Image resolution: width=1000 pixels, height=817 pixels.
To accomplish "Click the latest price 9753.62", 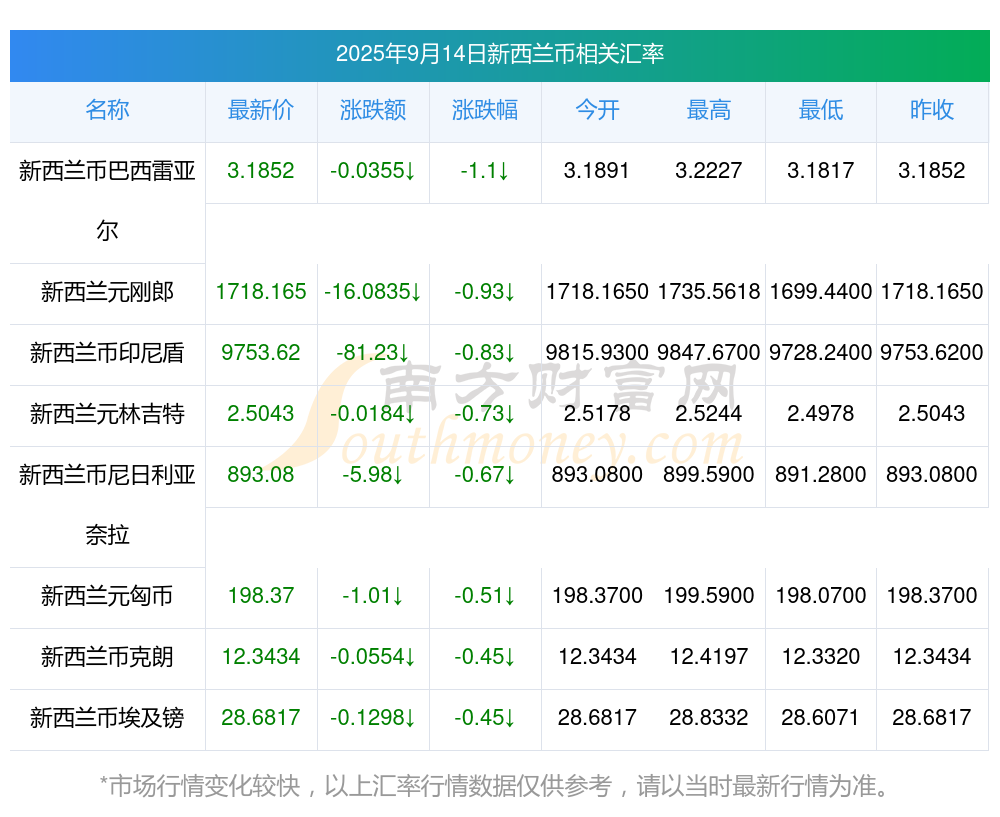I will click(x=261, y=352).
